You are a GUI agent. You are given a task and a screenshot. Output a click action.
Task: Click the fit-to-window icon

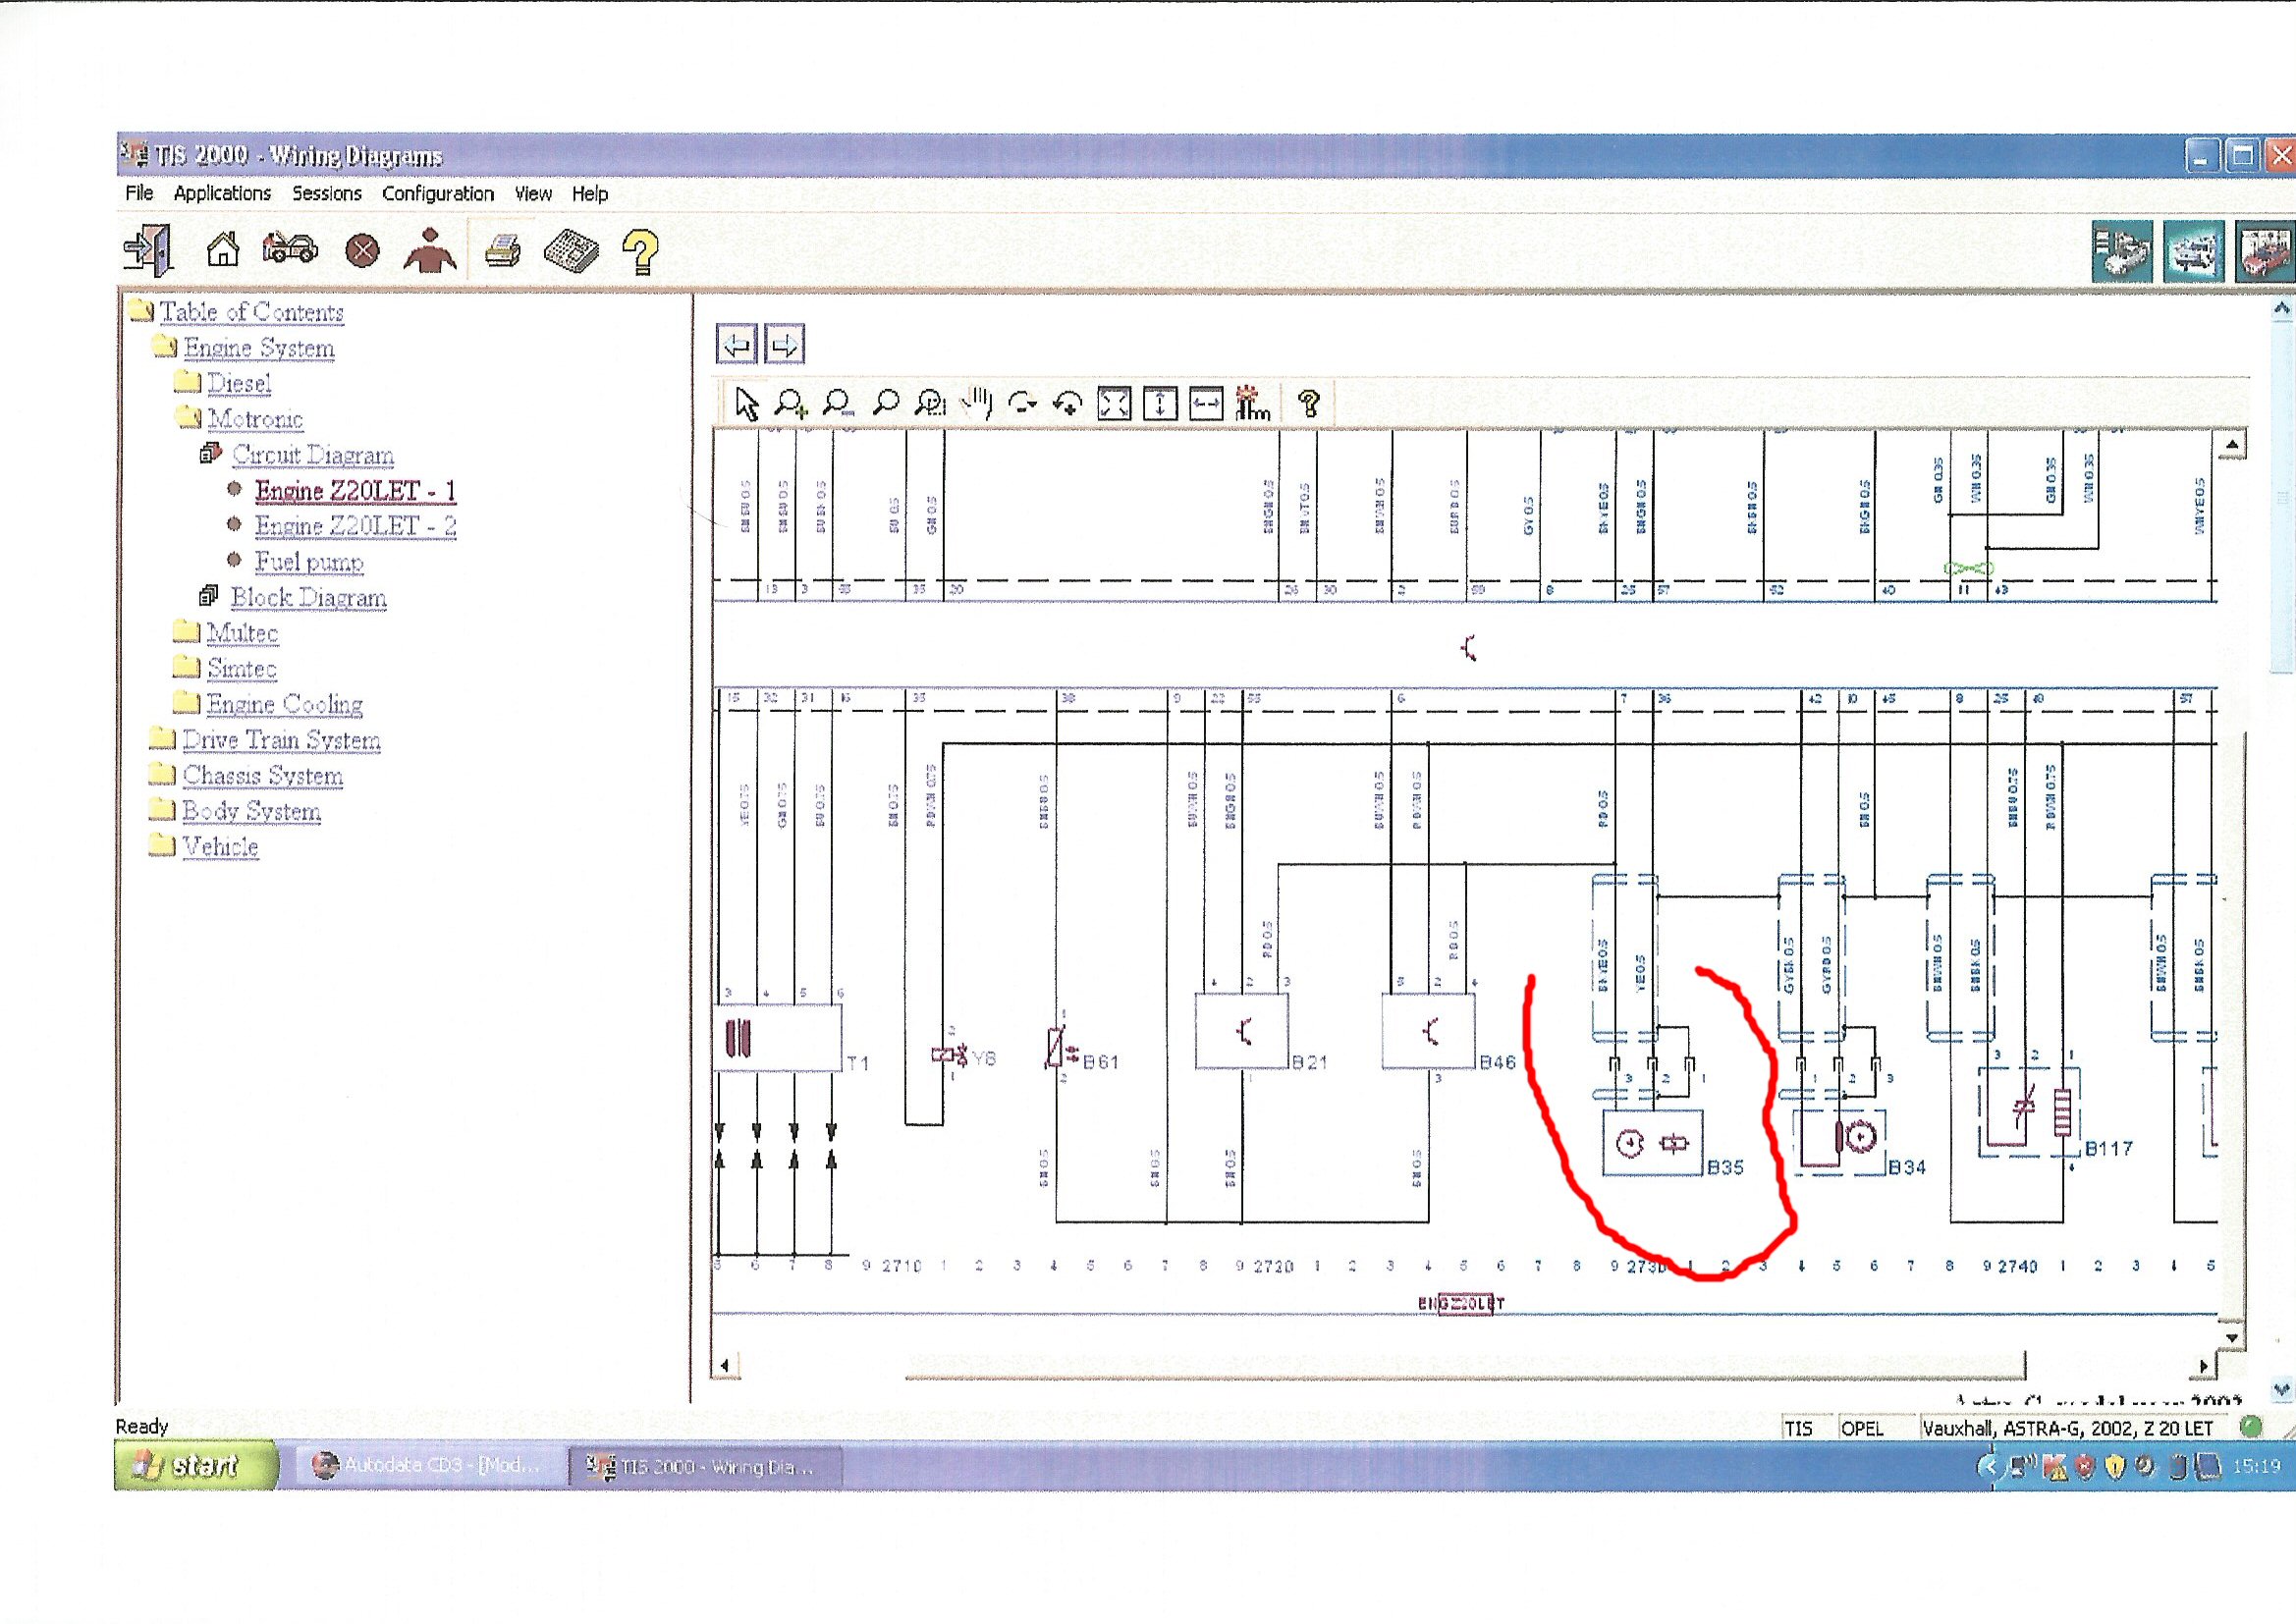click(1114, 404)
